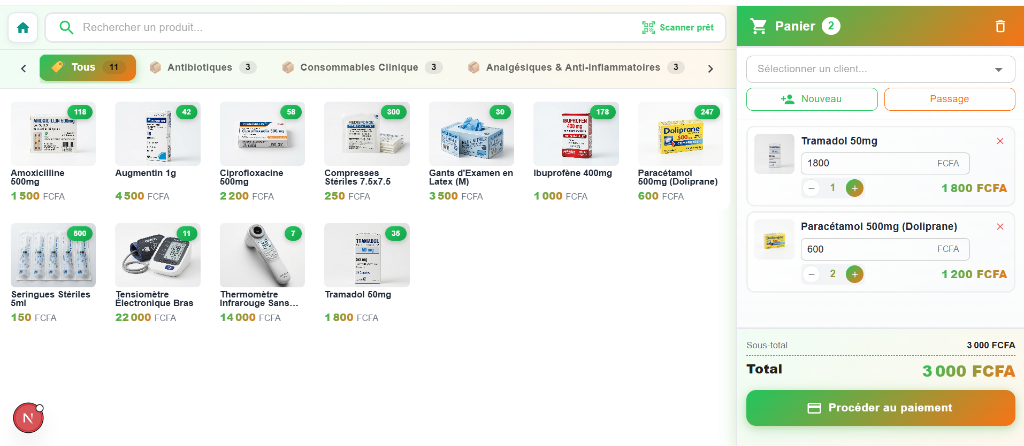The image size is (1024, 446).
Task: Edit the Paracétamol price field in cart
Action: click(x=885, y=249)
